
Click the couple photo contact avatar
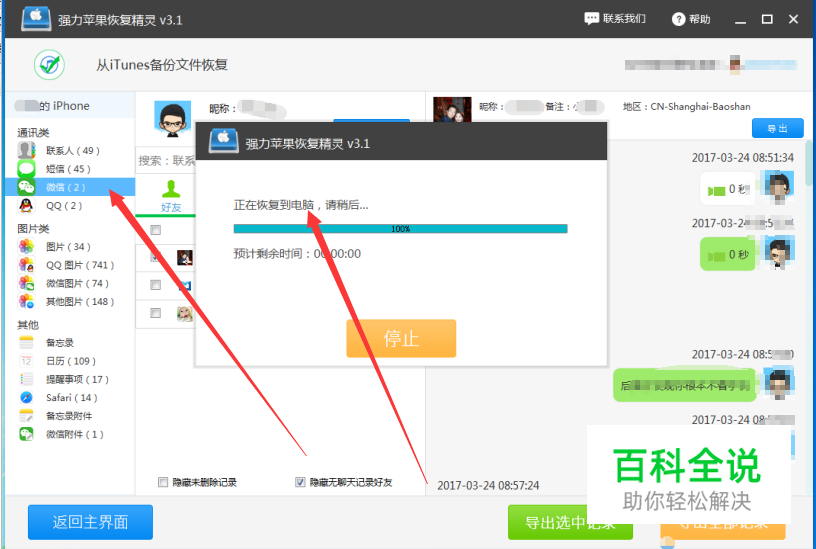[452, 109]
